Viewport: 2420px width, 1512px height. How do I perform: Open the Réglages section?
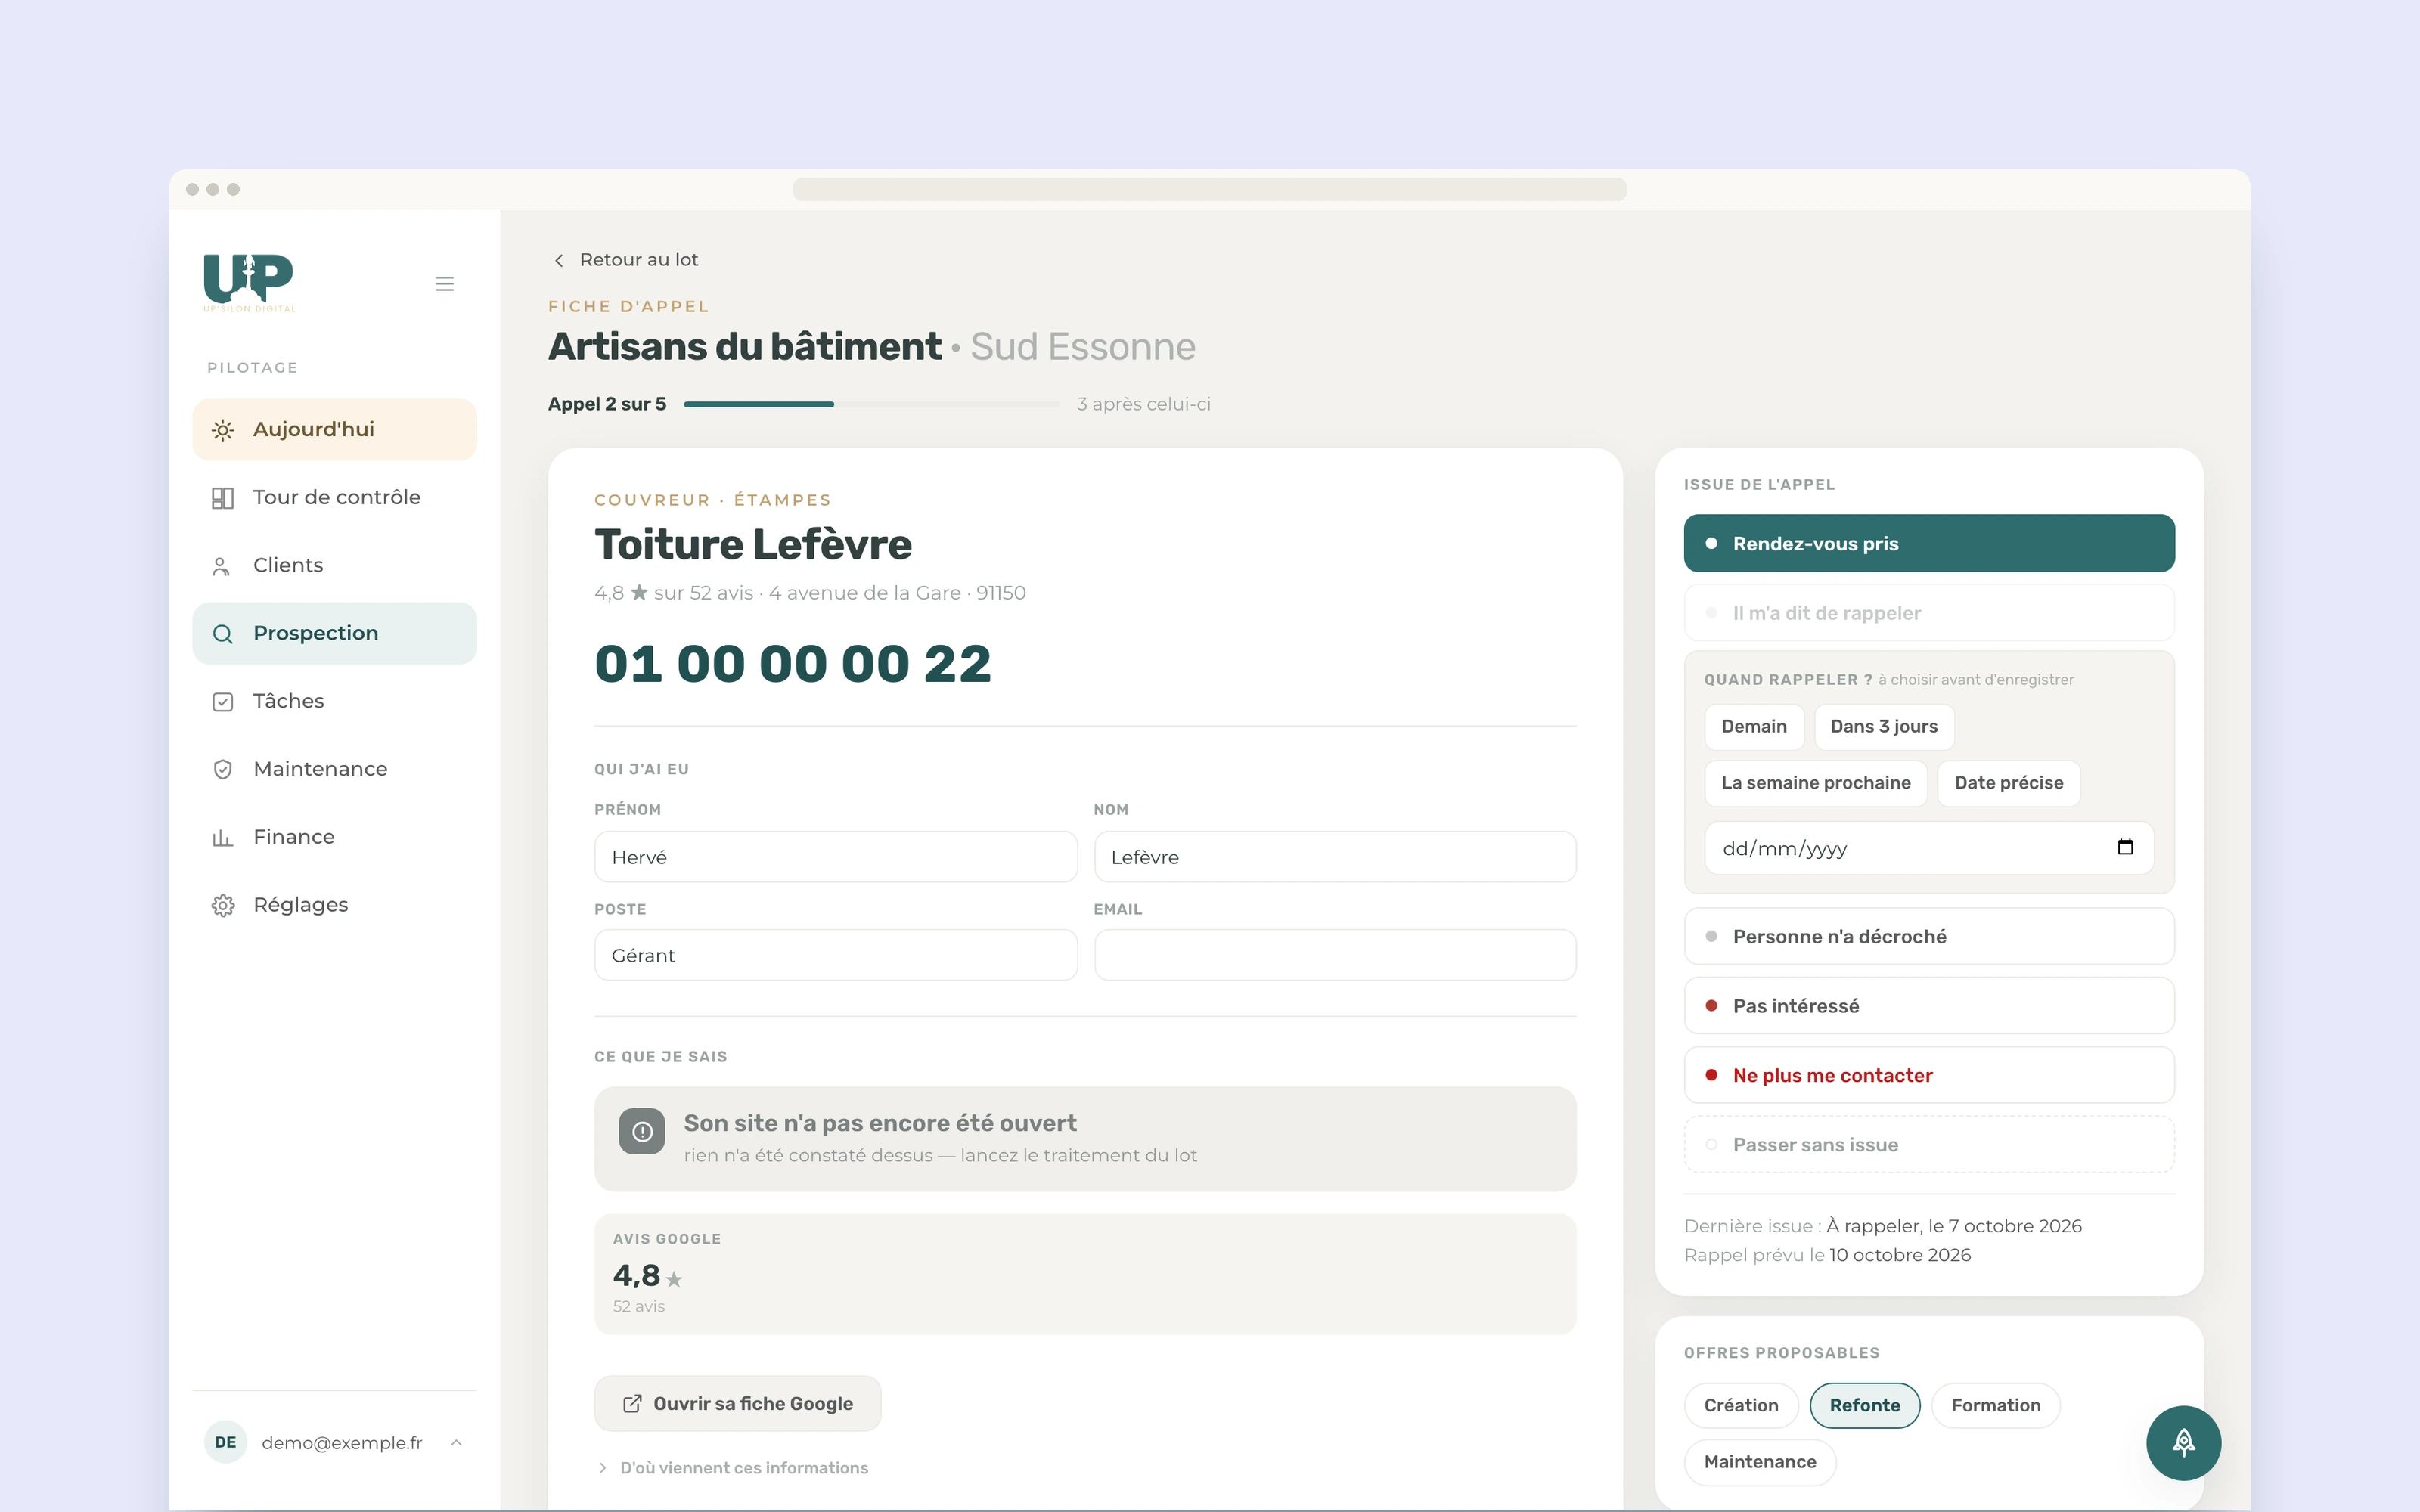click(x=334, y=906)
